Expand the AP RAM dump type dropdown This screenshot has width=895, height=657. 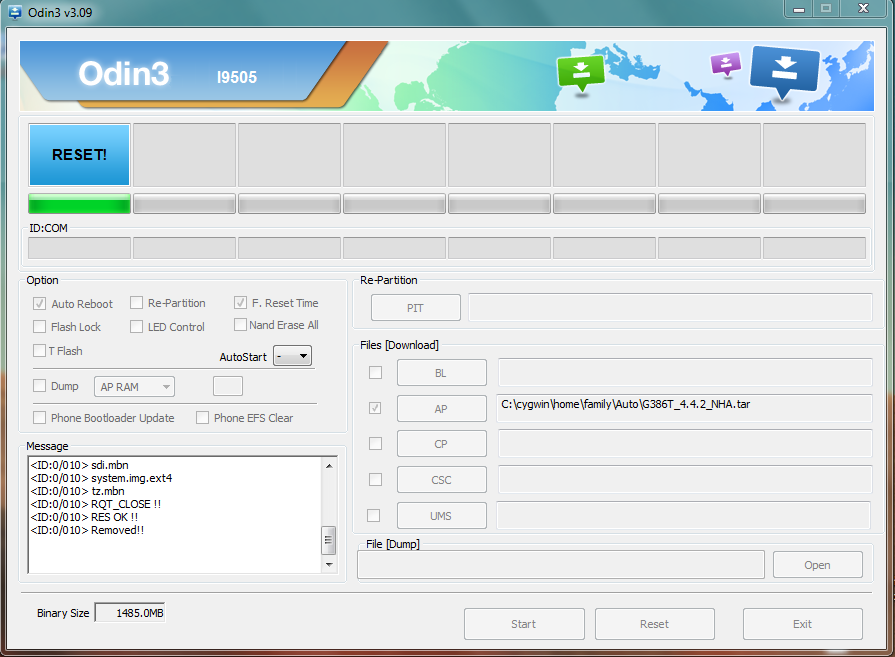point(135,386)
